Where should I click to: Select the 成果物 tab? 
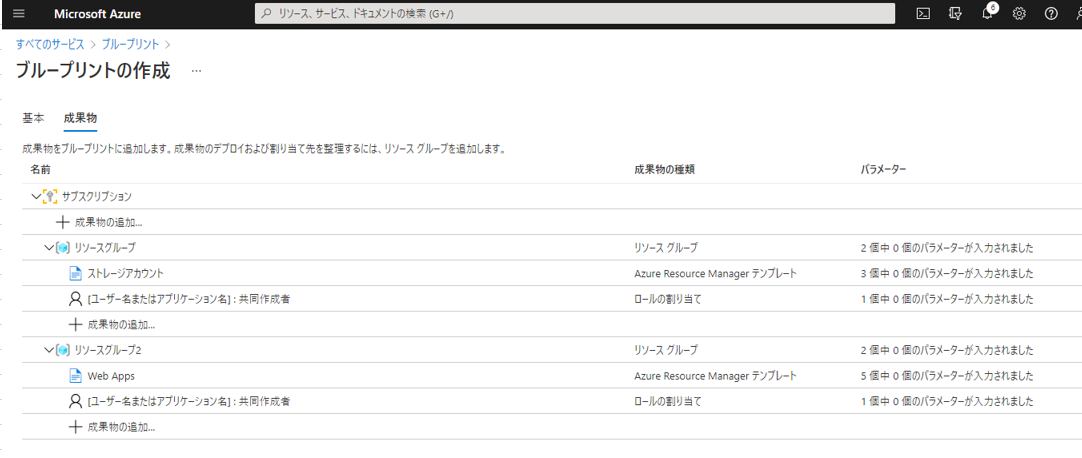coord(80,118)
